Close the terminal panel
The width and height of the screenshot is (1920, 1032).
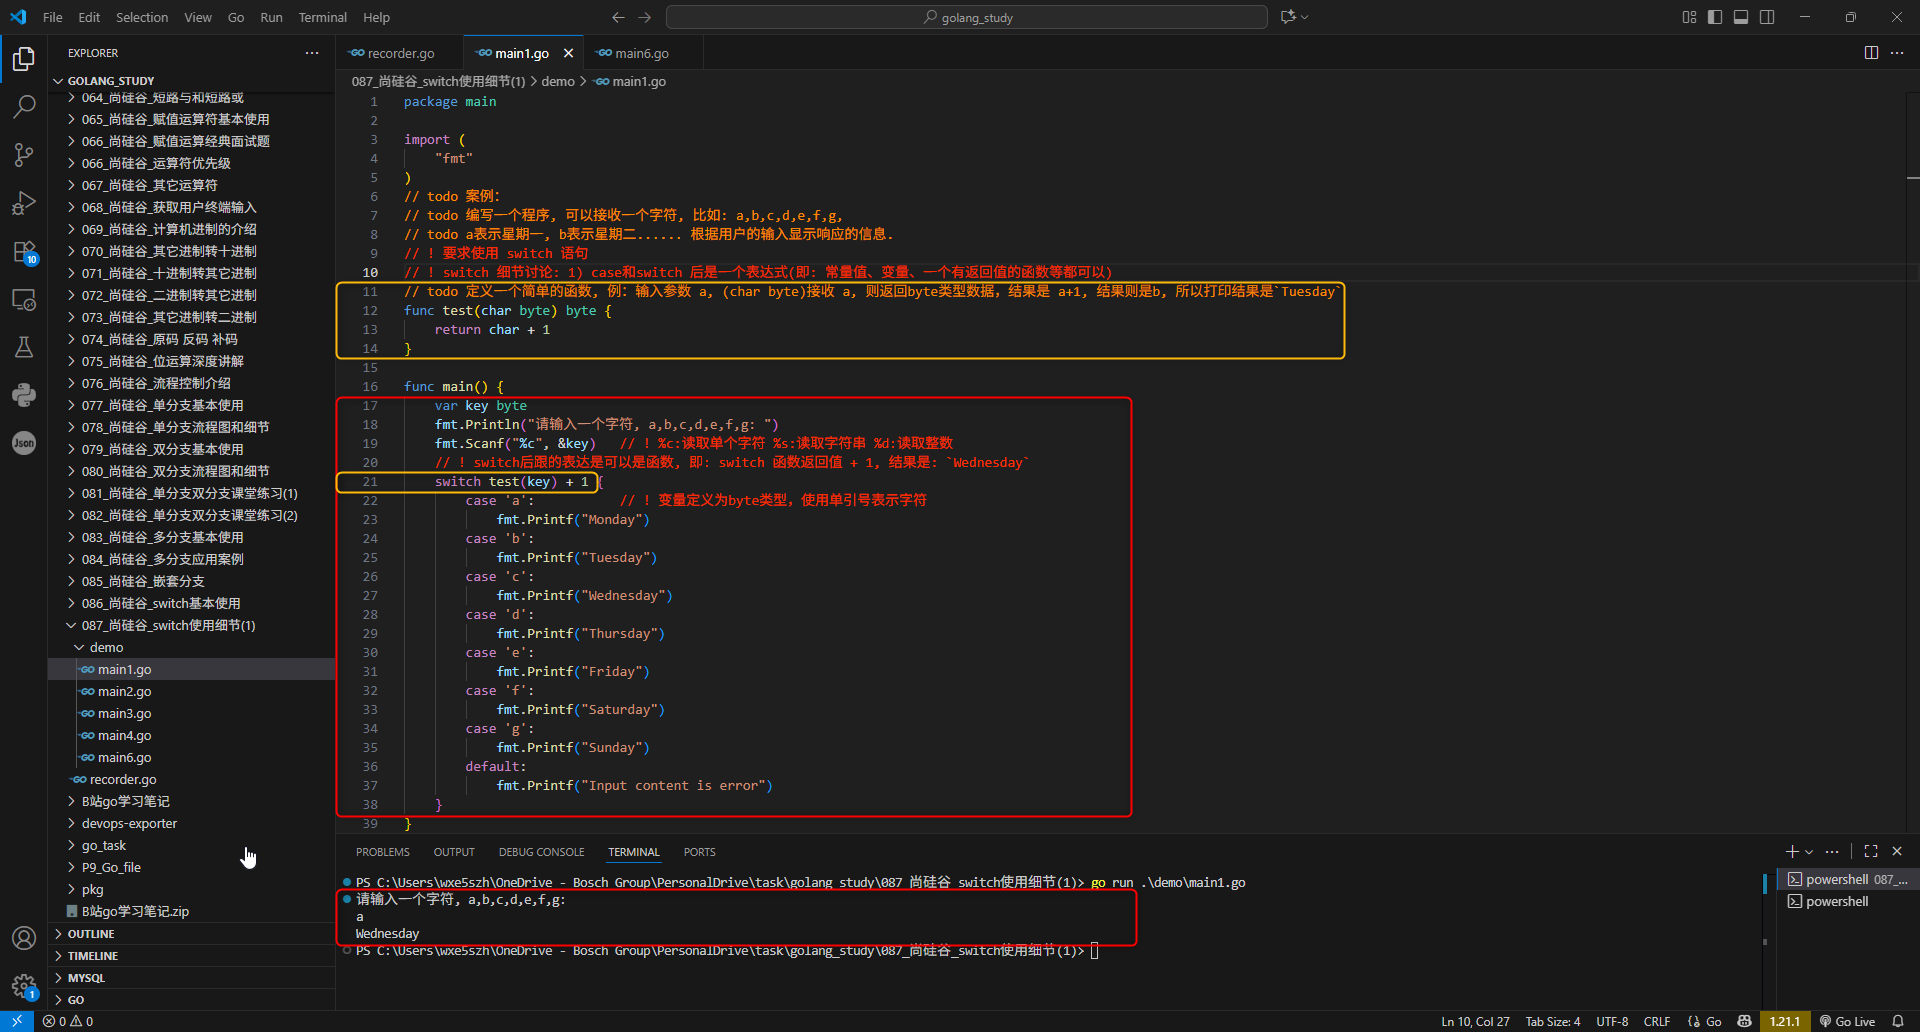[x=1897, y=852]
